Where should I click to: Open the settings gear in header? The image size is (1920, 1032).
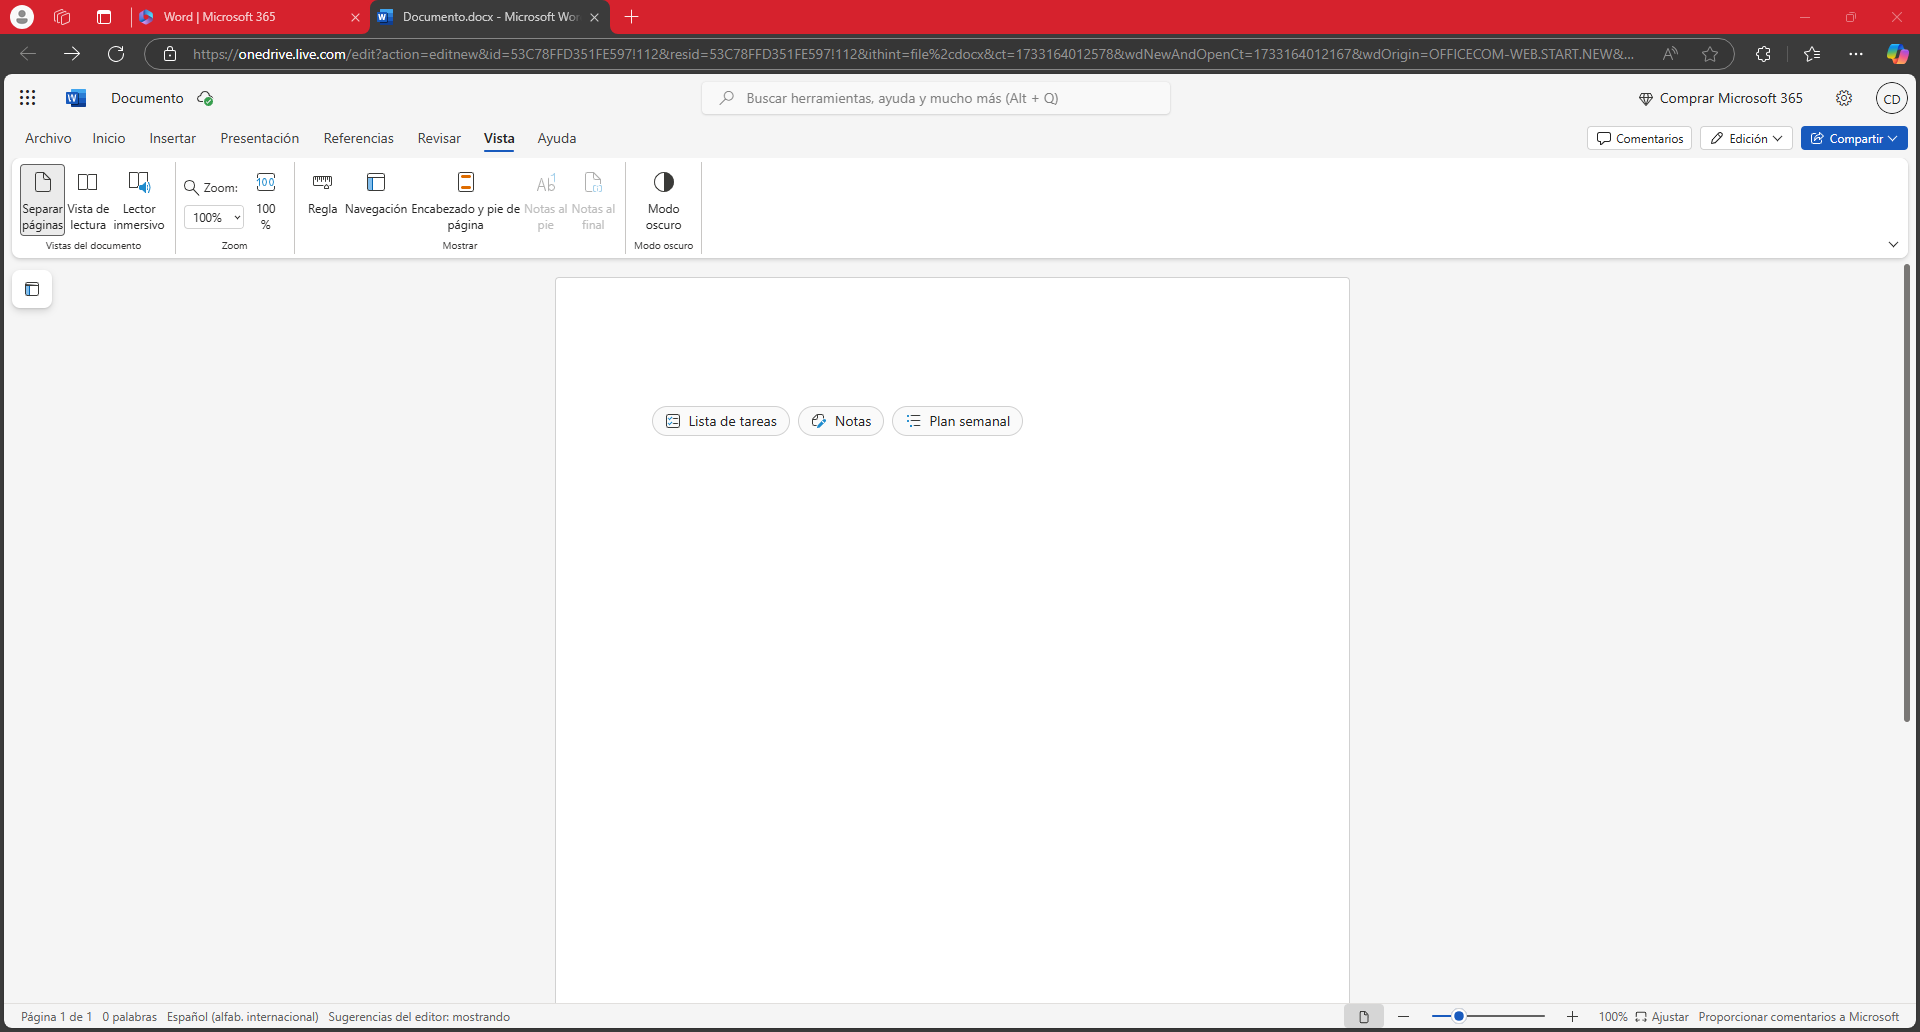(1844, 98)
